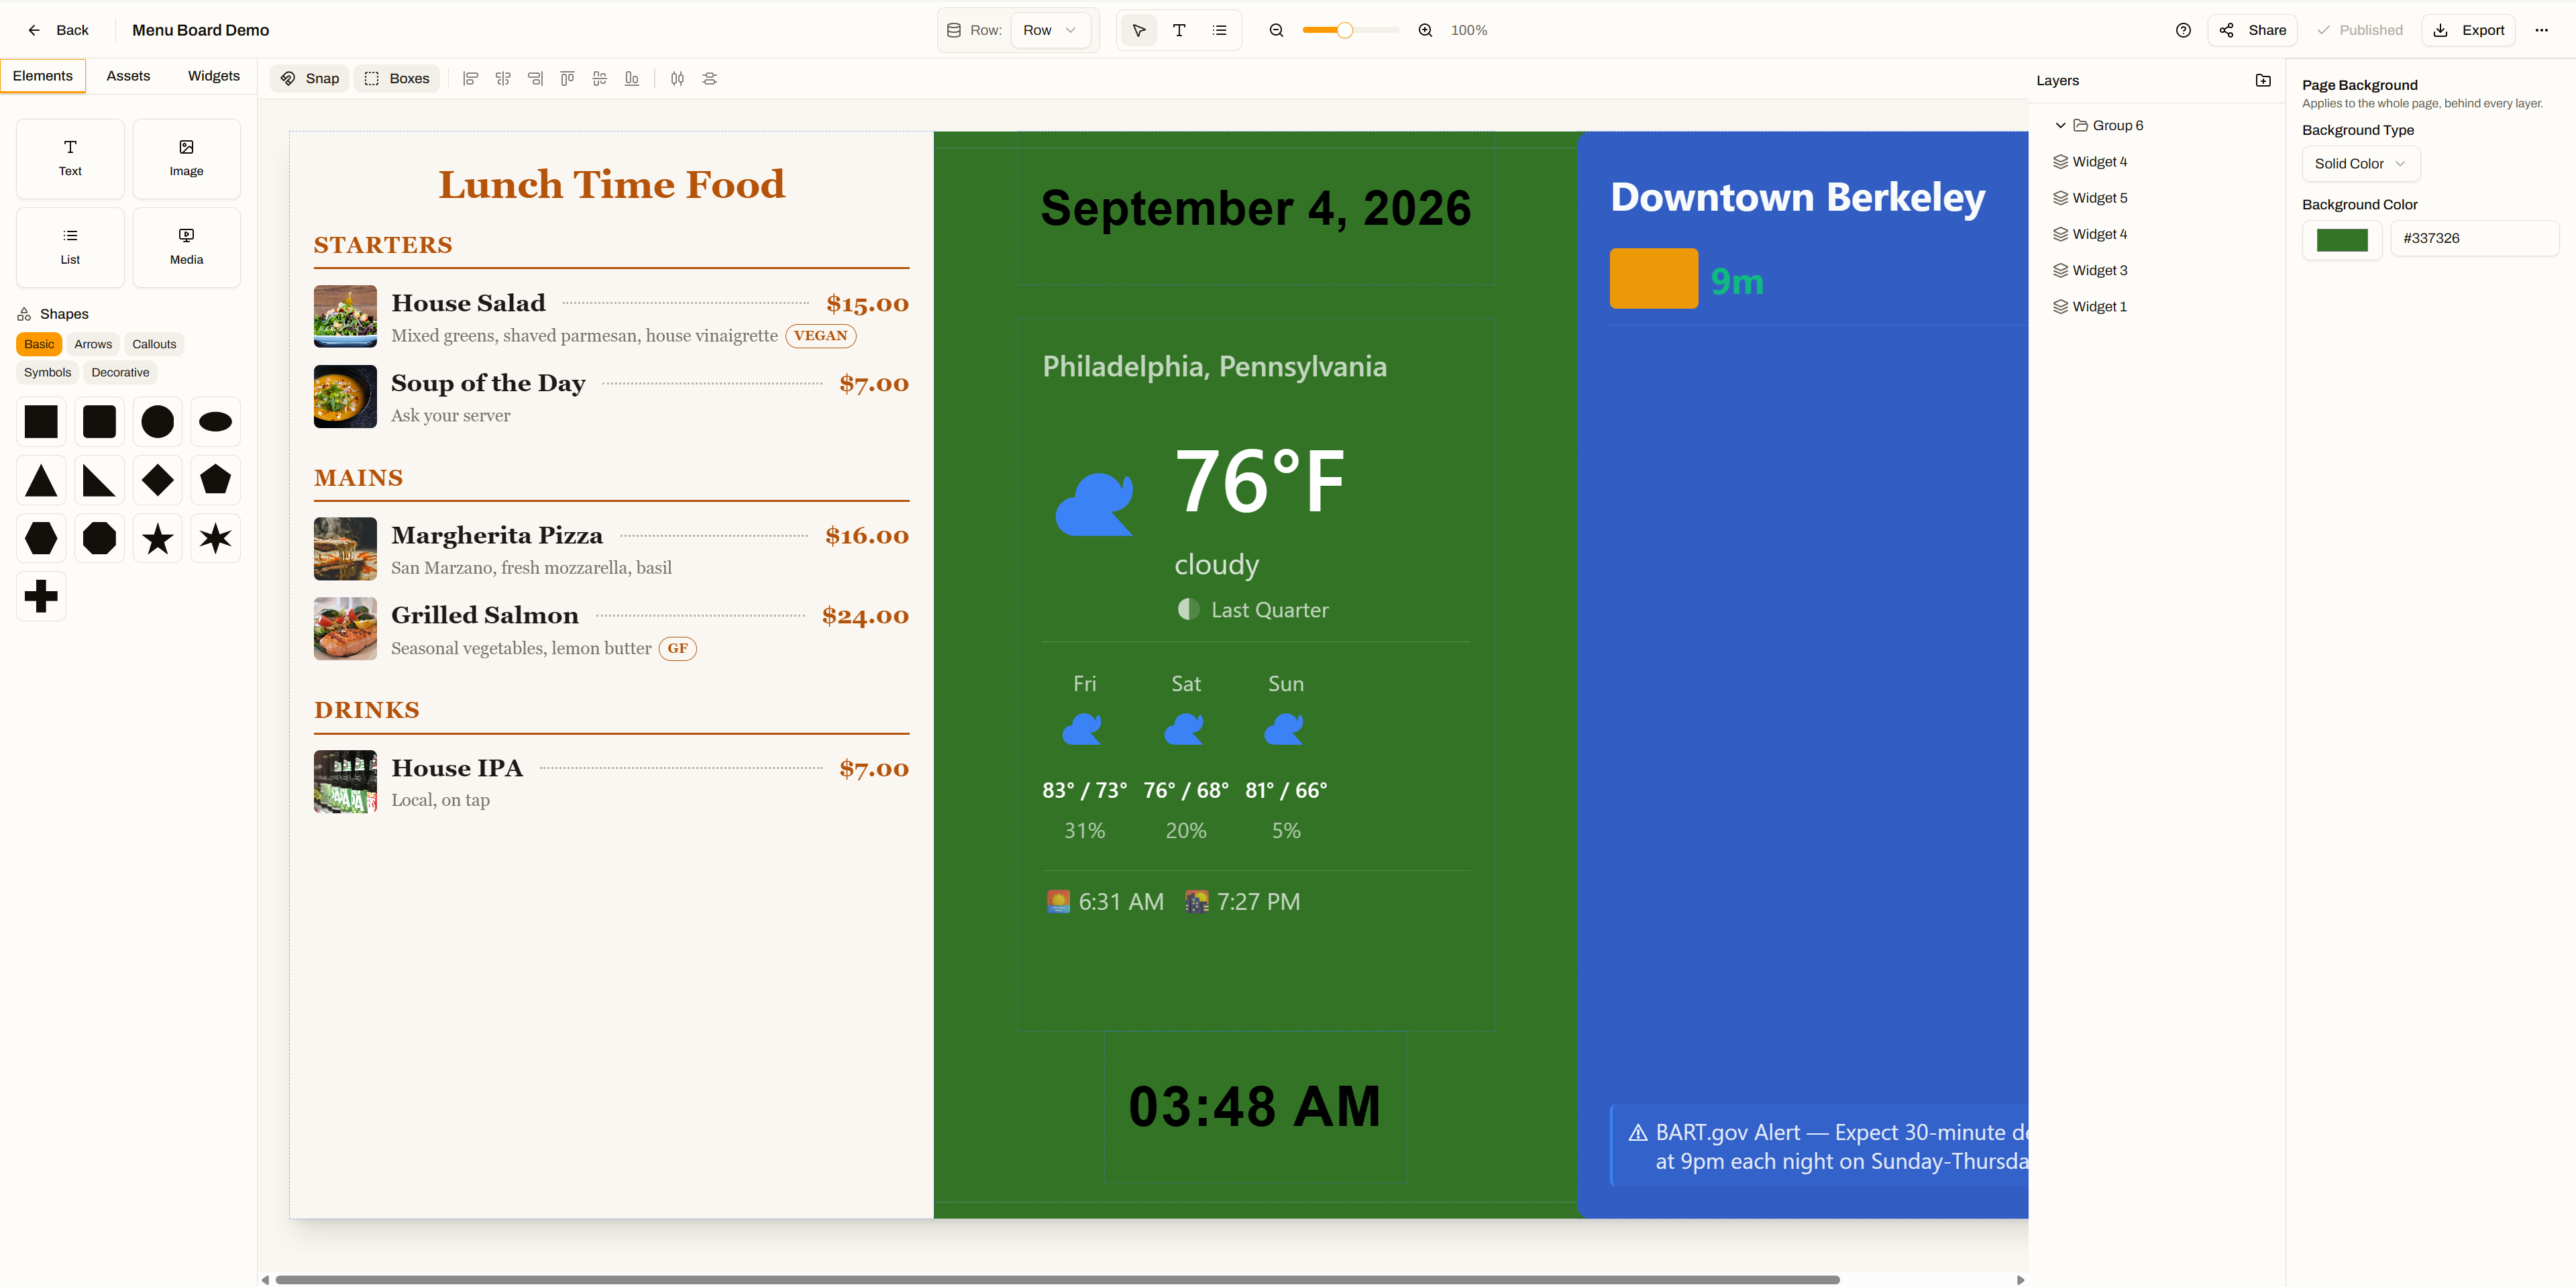Zoom in the canvas
The image size is (2576, 1287).
coord(1425,30)
